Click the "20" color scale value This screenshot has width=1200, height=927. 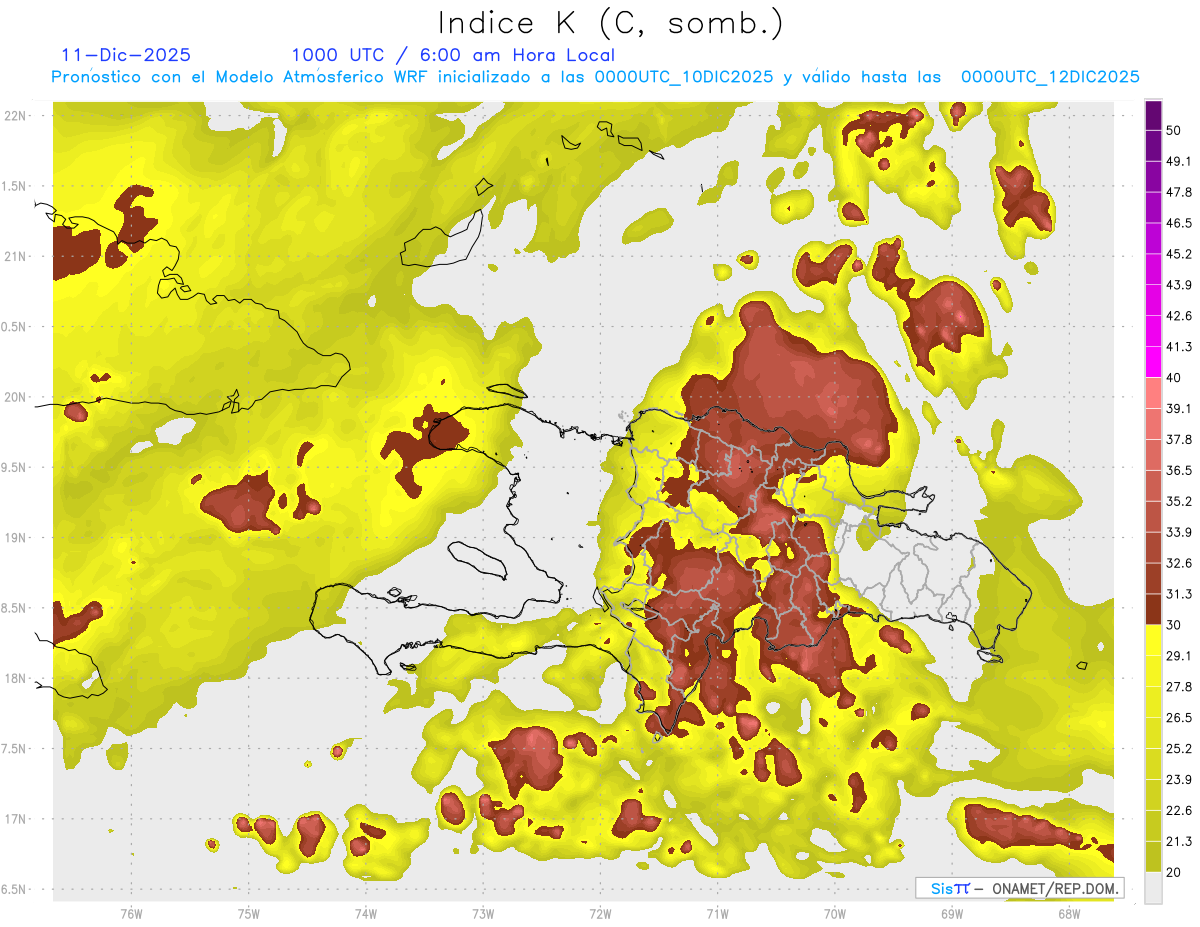(x=1174, y=872)
